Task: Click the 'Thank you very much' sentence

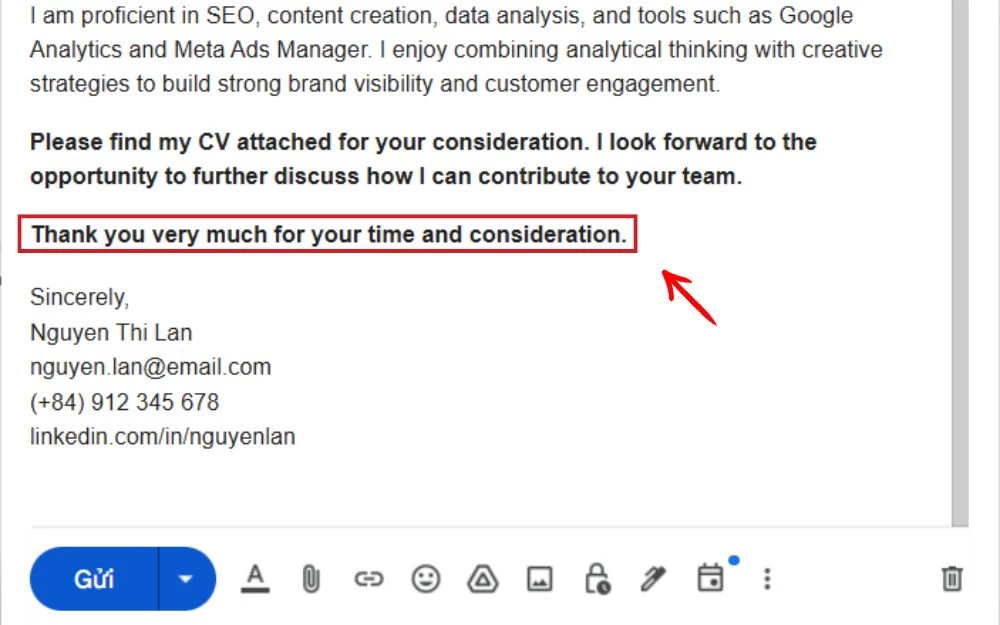Action: tap(329, 235)
